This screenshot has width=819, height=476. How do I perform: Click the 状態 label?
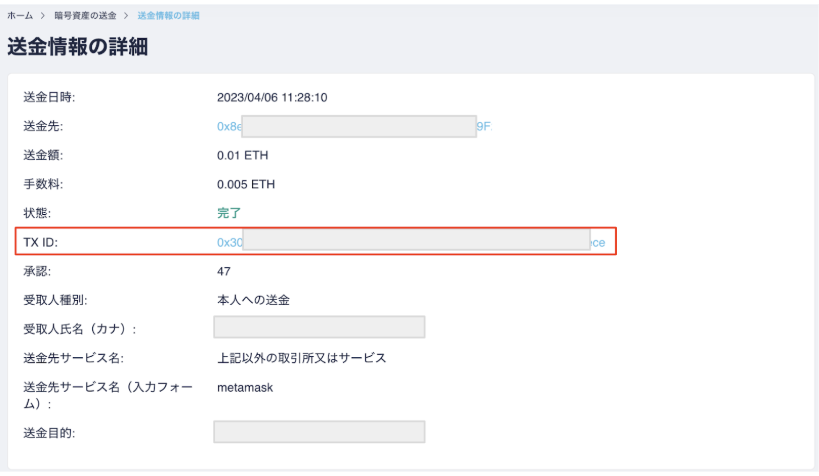(37, 213)
